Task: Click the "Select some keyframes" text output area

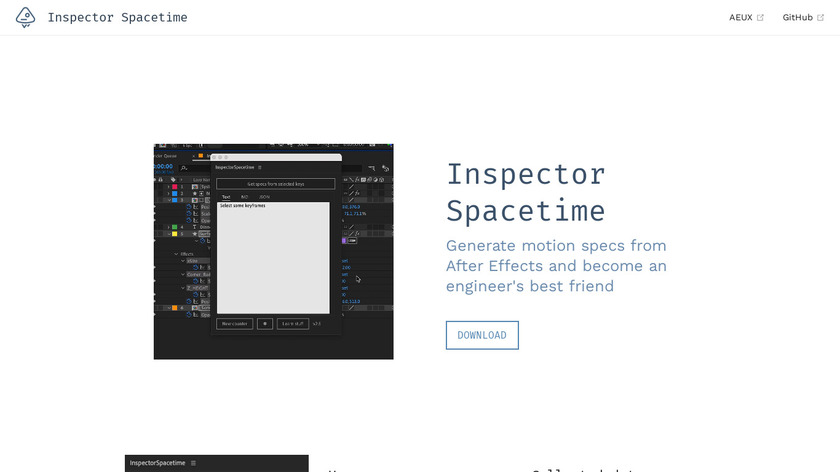Action: click(274, 258)
